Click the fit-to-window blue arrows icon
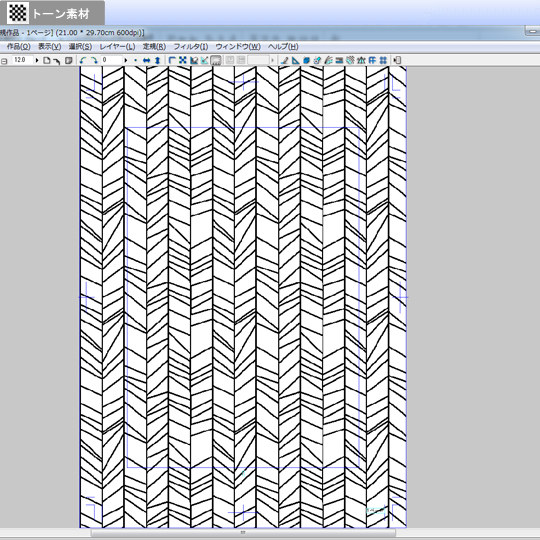 [183, 60]
